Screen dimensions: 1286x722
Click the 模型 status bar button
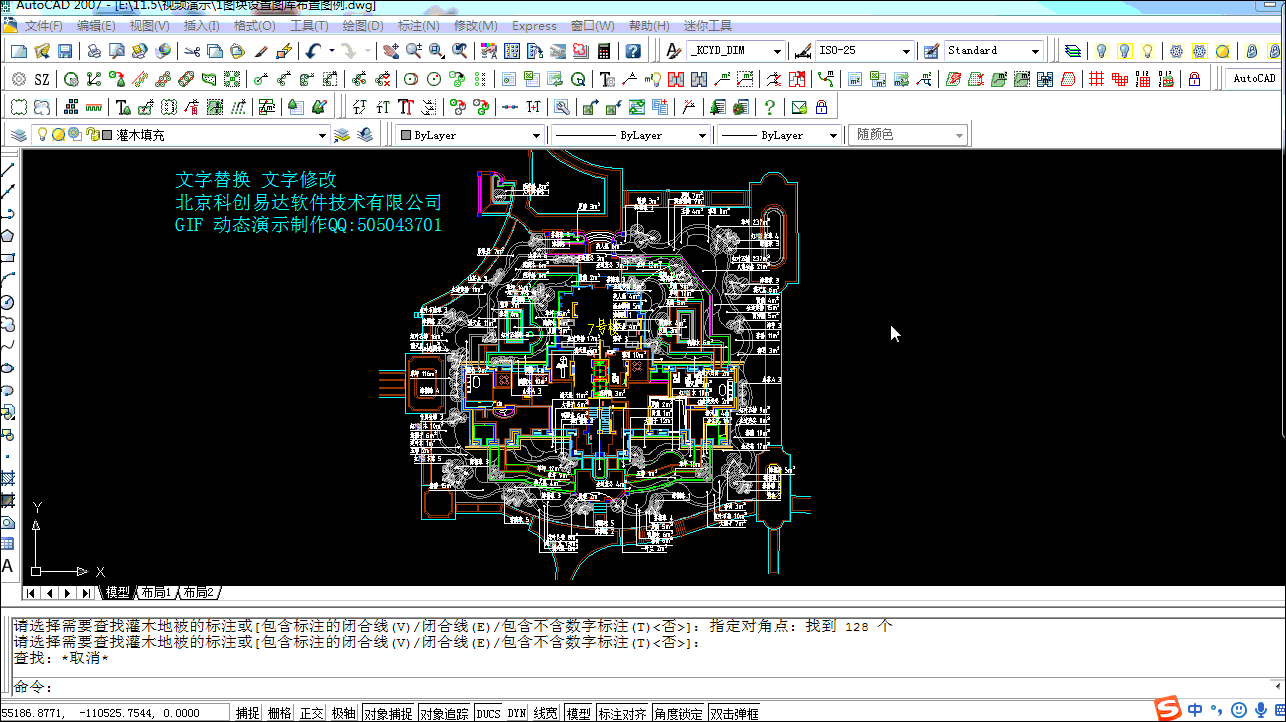coord(579,714)
